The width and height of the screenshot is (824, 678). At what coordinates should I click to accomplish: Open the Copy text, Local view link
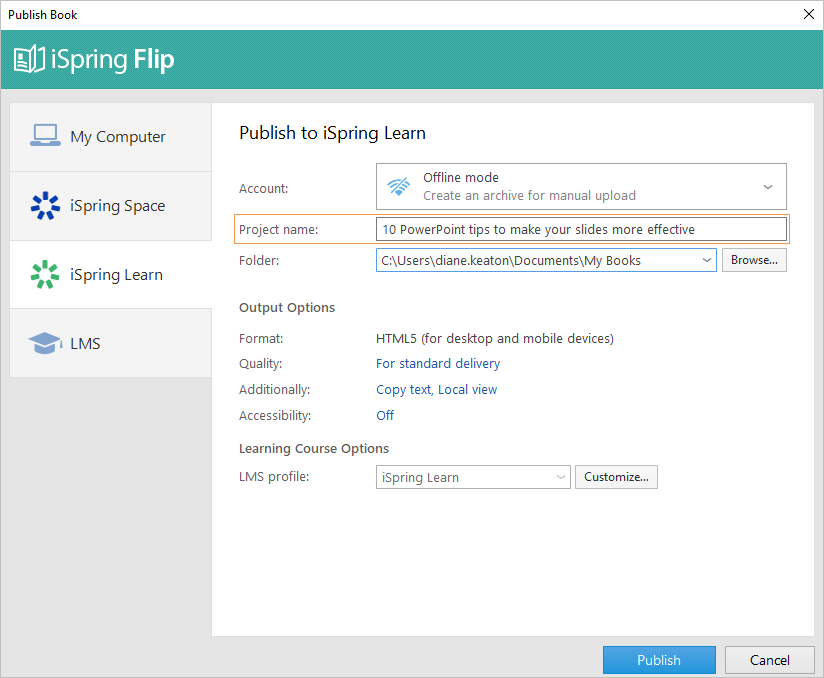[436, 389]
